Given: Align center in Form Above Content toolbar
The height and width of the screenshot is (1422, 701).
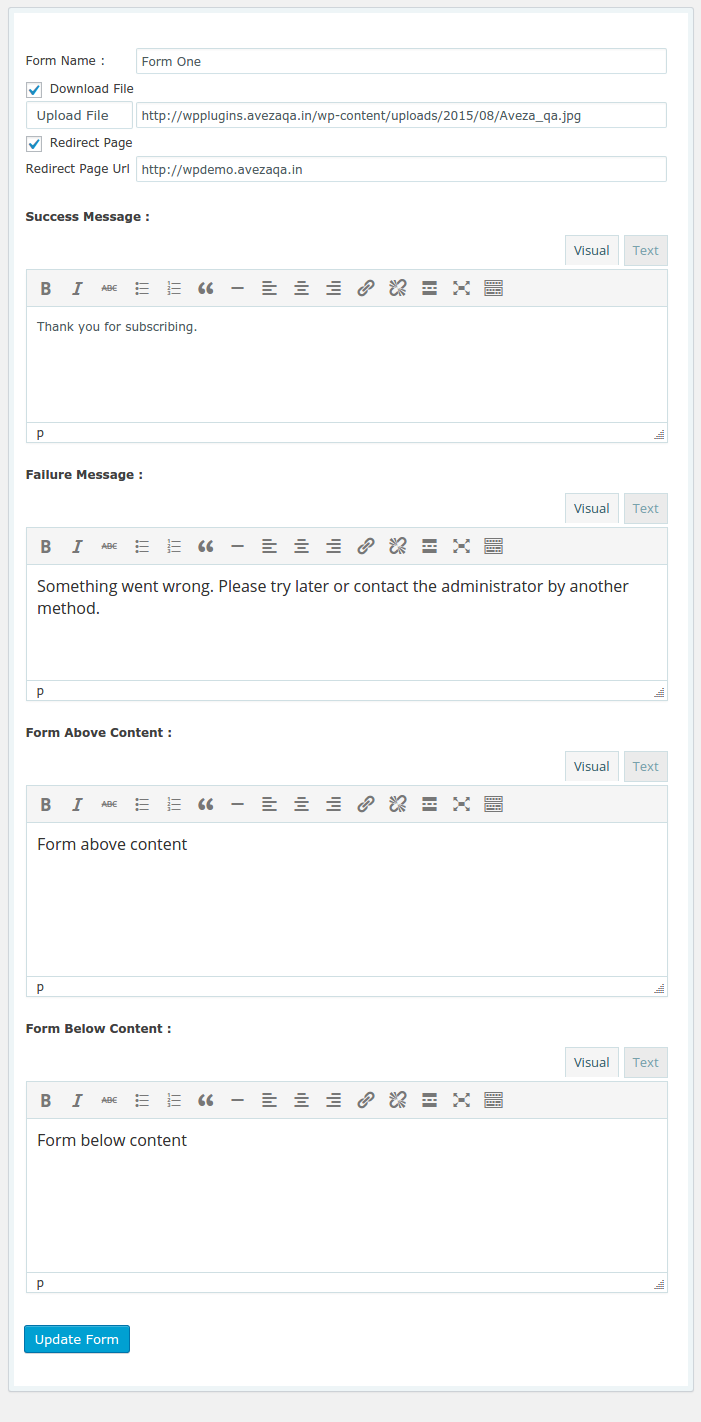Looking at the screenshot, I should click(x=301, y=804).
